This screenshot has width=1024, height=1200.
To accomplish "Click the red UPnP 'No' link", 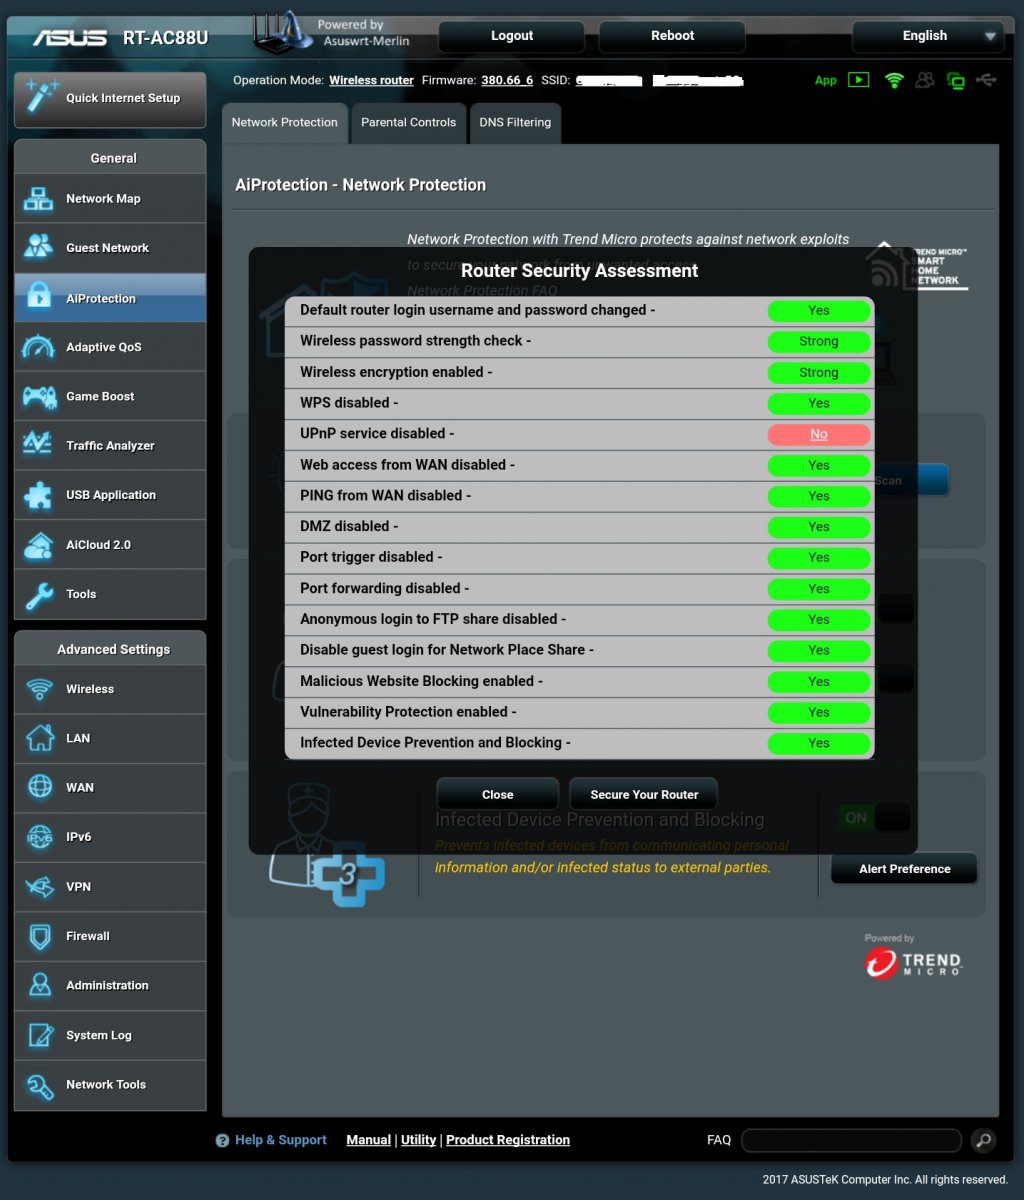I will pyautogui.click(x=819, y=434).
